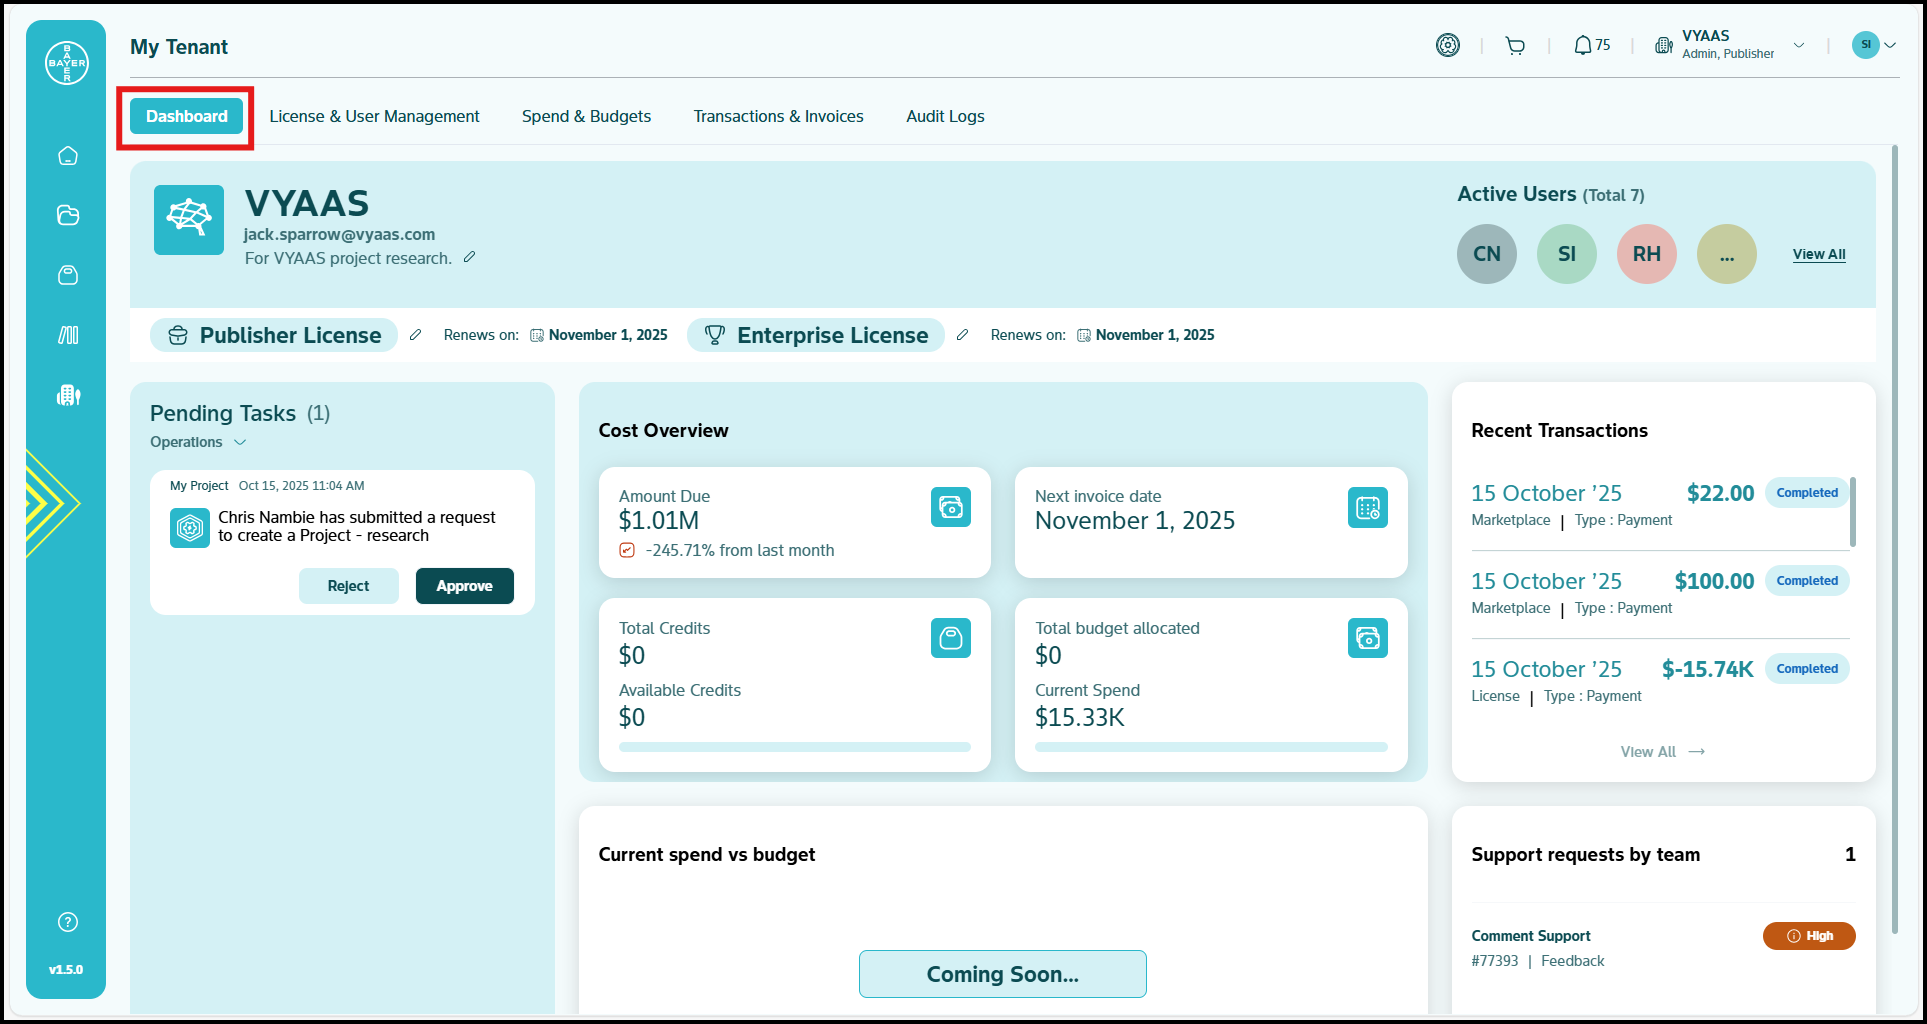
Task: Click the shopping cart icon in header
Action: 1515,46
